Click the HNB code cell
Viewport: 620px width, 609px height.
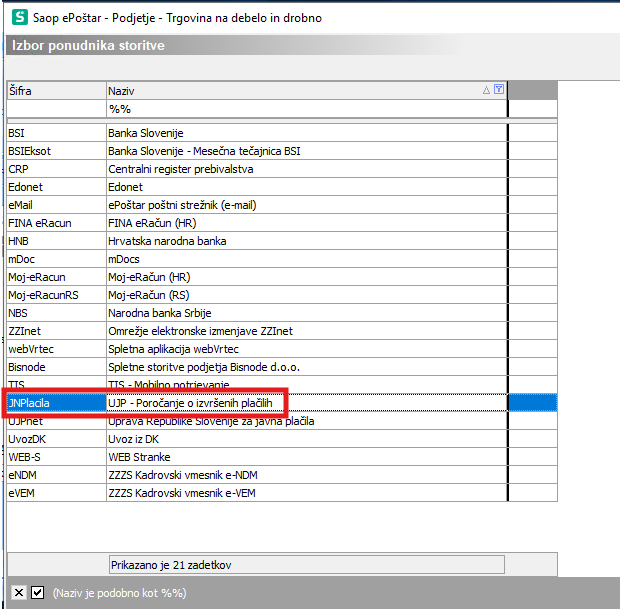(x=57, y=241)
